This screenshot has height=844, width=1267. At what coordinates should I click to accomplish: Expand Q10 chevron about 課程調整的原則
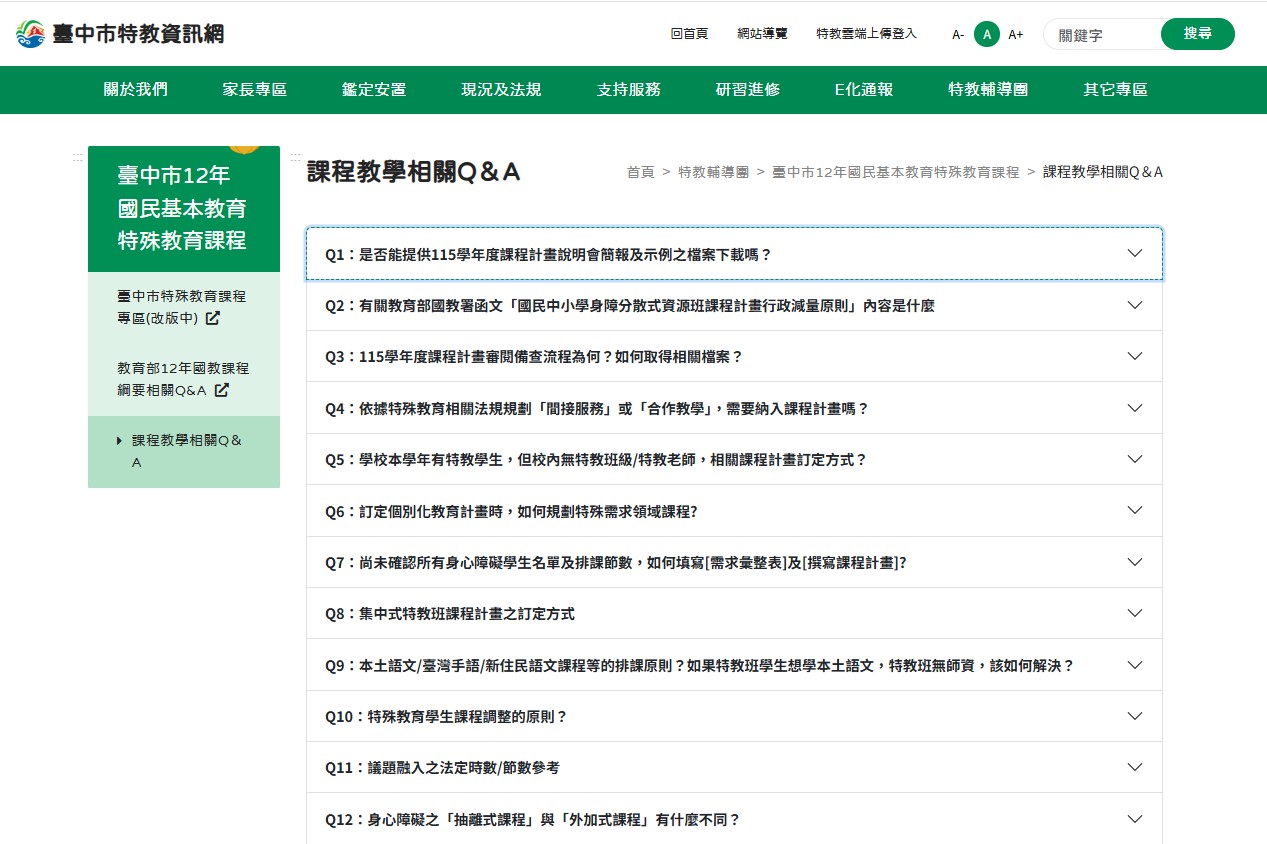point(1134,716)
